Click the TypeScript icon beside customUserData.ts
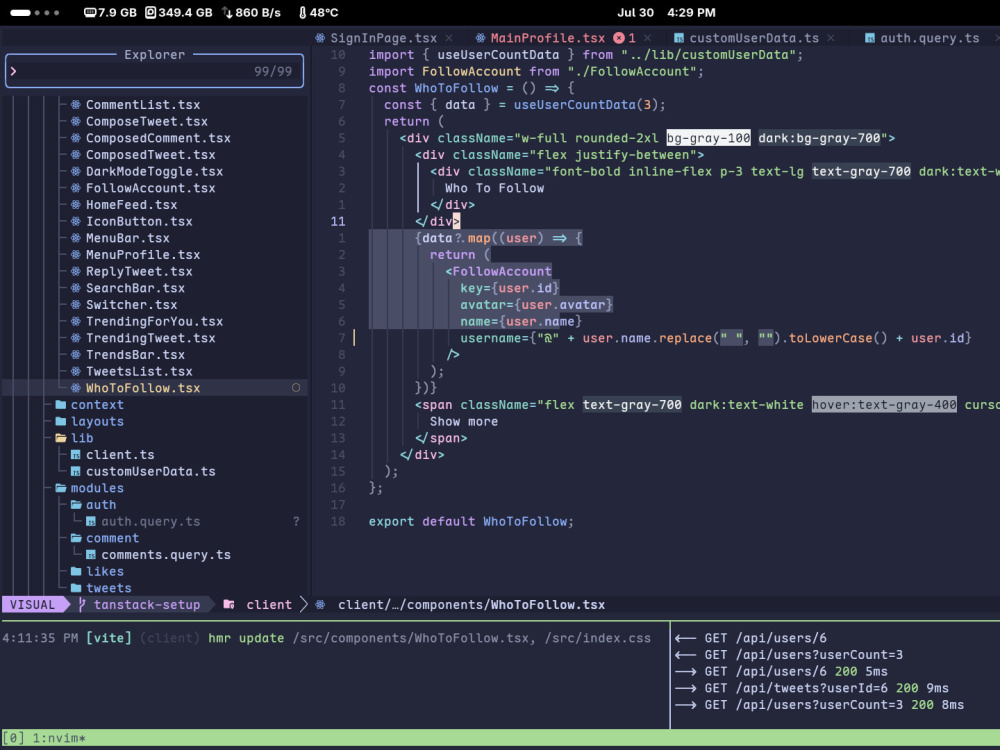Viewport: 1000px width, 750px height. [76, 471]
